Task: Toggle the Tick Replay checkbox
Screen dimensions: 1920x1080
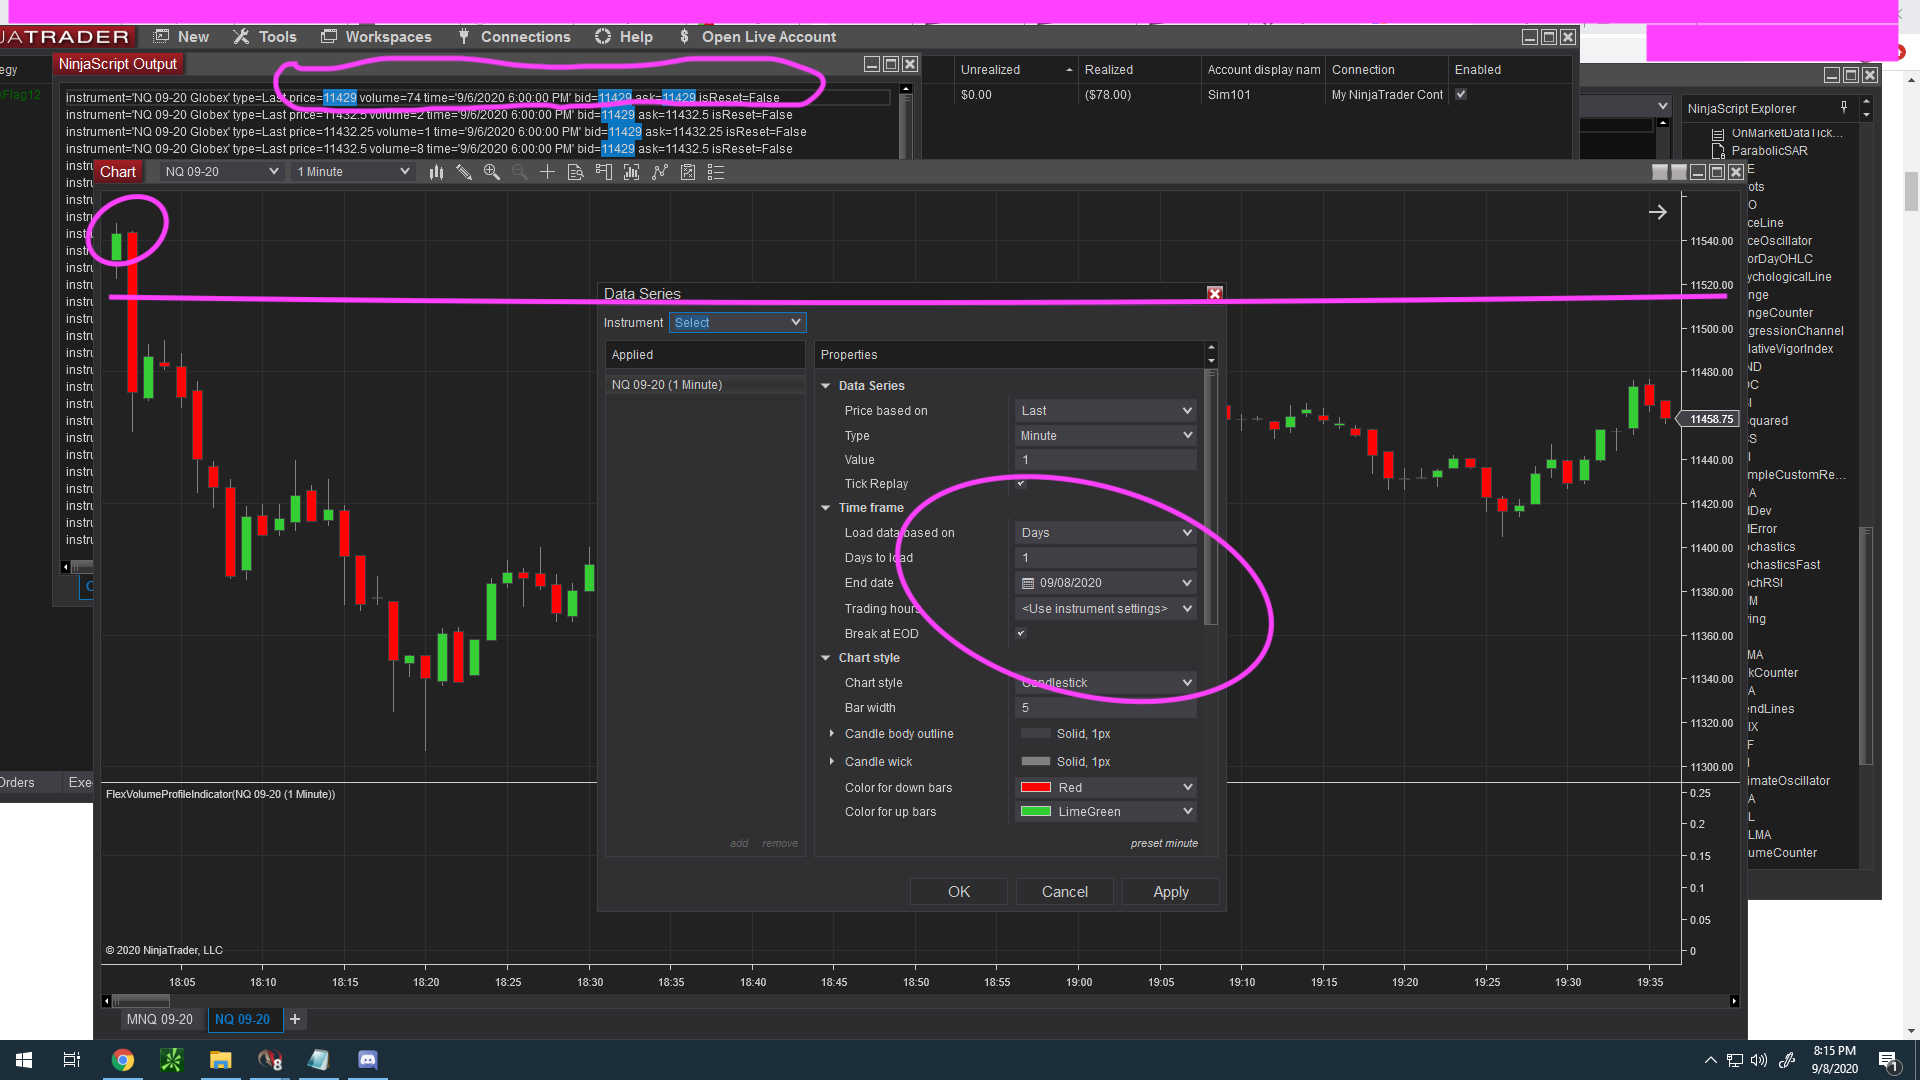Action: pos(1021,484)
